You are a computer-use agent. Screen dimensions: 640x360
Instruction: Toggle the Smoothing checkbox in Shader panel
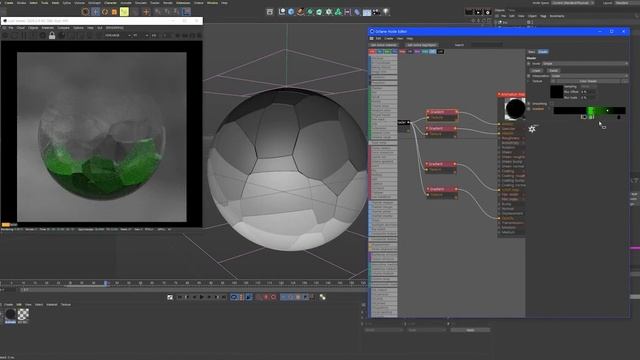coord(552,104)
